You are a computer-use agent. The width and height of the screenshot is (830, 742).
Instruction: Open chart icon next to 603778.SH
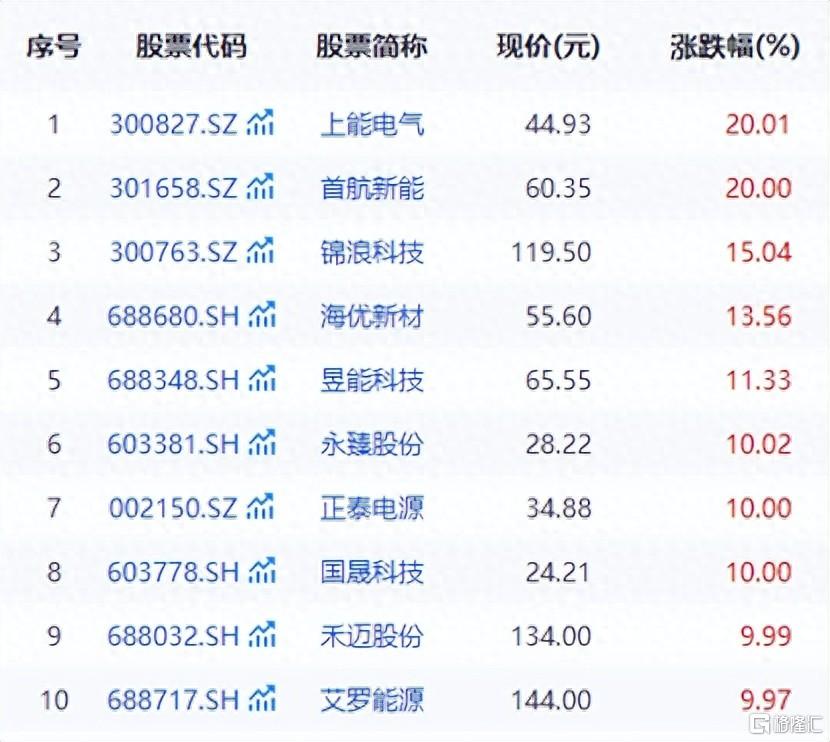[x=262, y=571]
